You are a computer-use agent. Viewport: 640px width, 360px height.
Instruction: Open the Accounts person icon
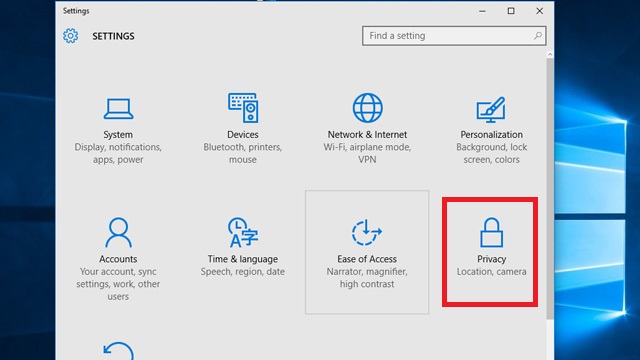tap(118, 232)
